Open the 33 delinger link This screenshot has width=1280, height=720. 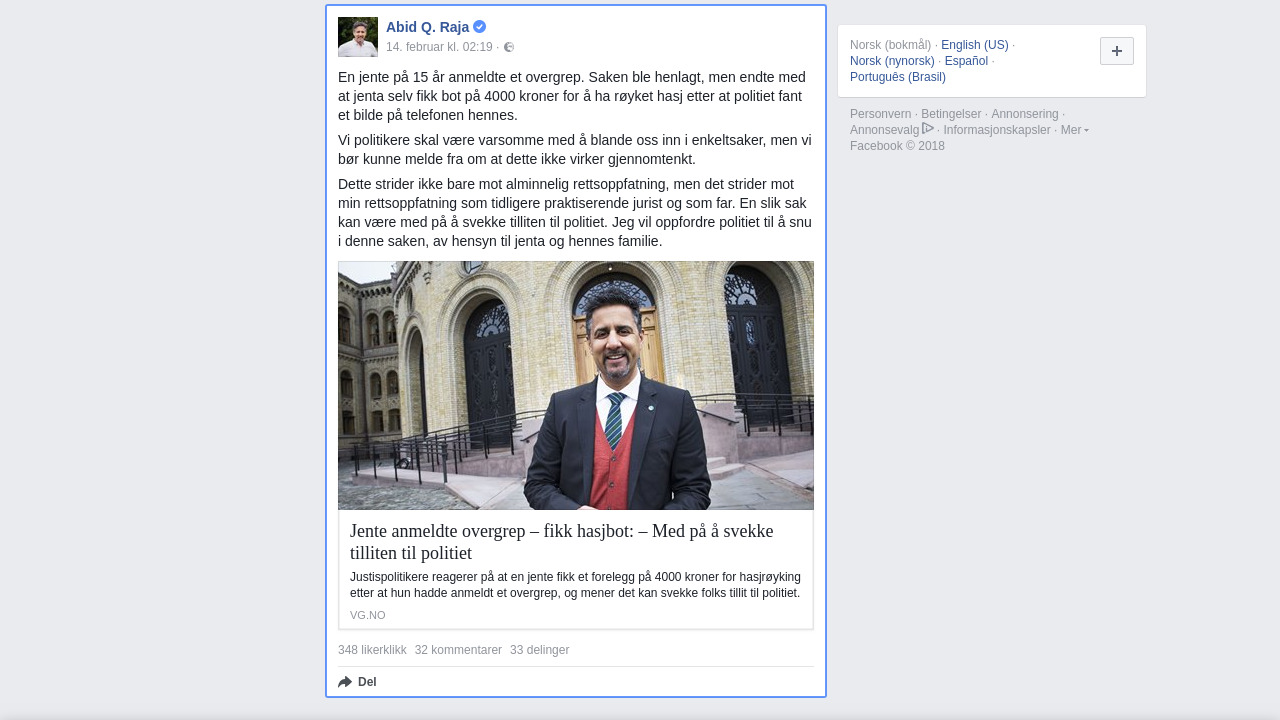pos(539,650)
